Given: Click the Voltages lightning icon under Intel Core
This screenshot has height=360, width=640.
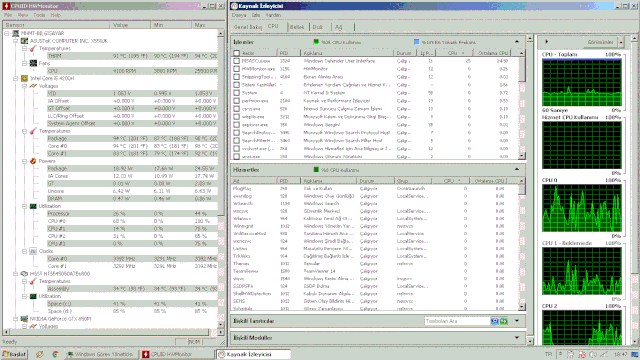Looking at the screenshot, I should point(33,86).
